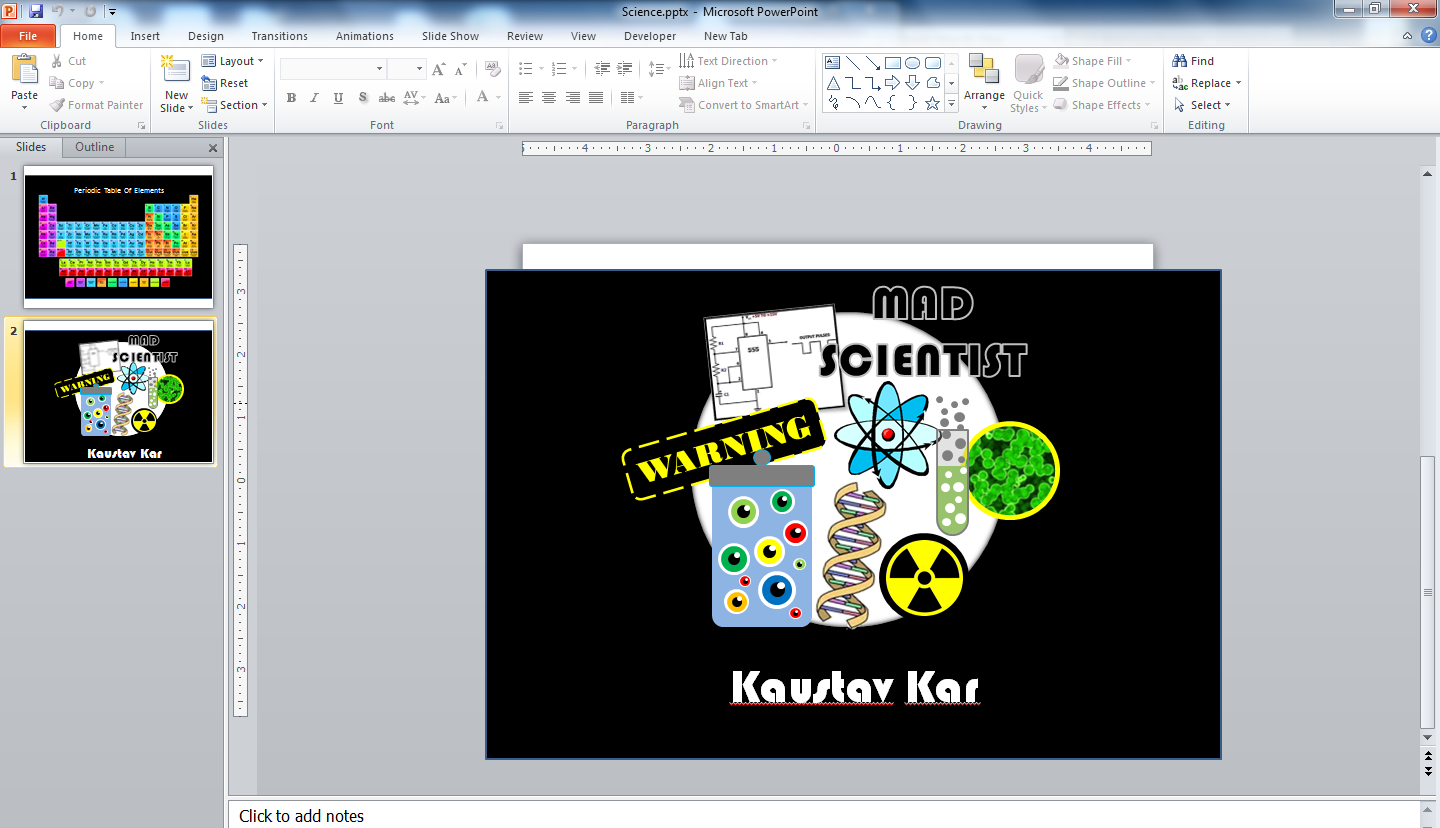
Task: Select the Format Painter tool
Action: point(96,105)
